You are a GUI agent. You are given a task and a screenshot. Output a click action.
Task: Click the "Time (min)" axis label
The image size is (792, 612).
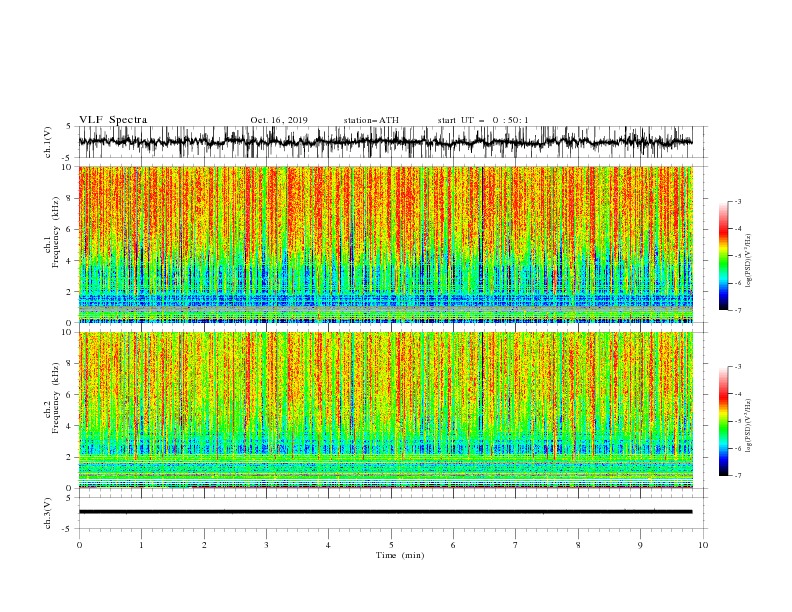[x=400, y=555]
